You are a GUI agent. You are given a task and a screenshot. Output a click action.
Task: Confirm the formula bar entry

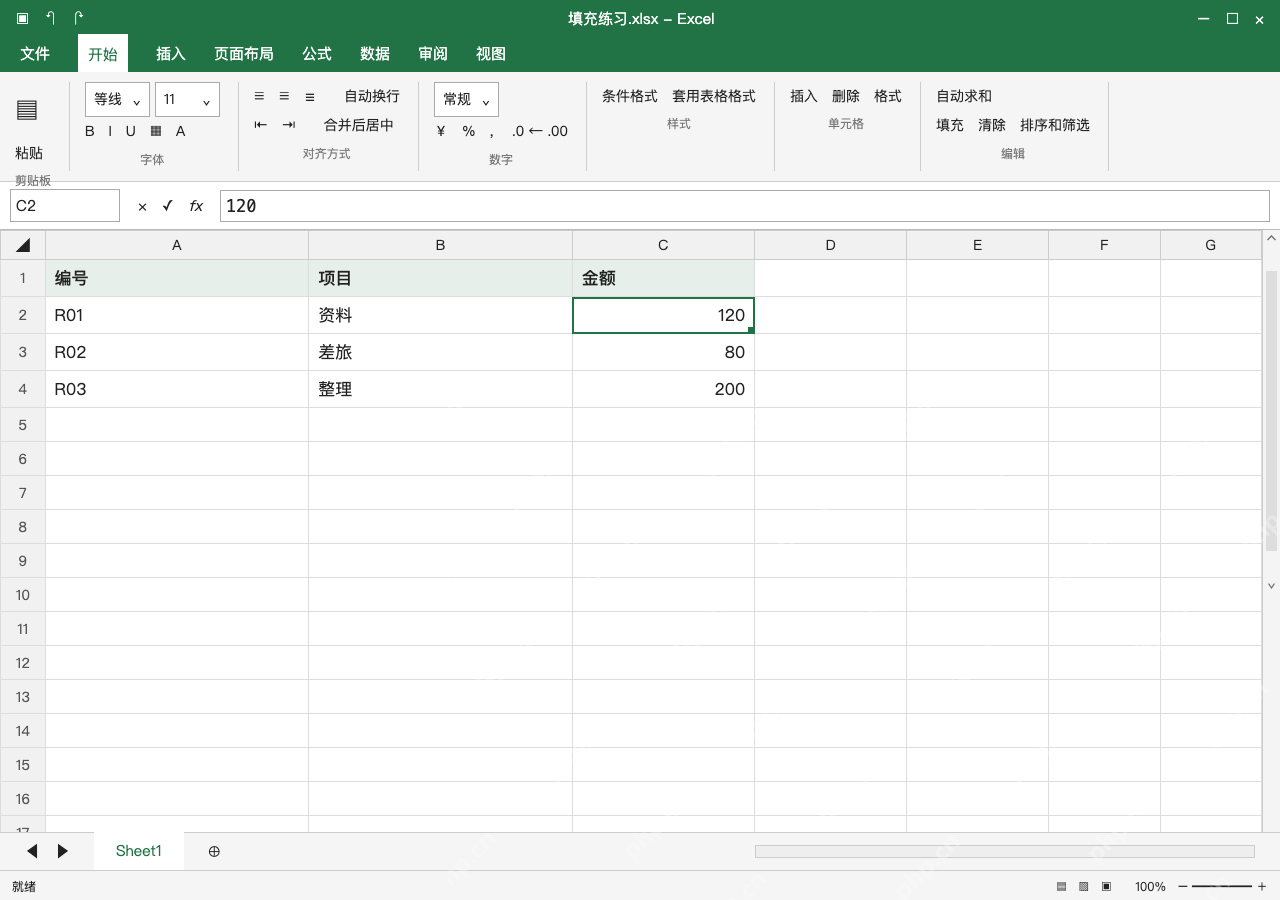coord(167,206)
